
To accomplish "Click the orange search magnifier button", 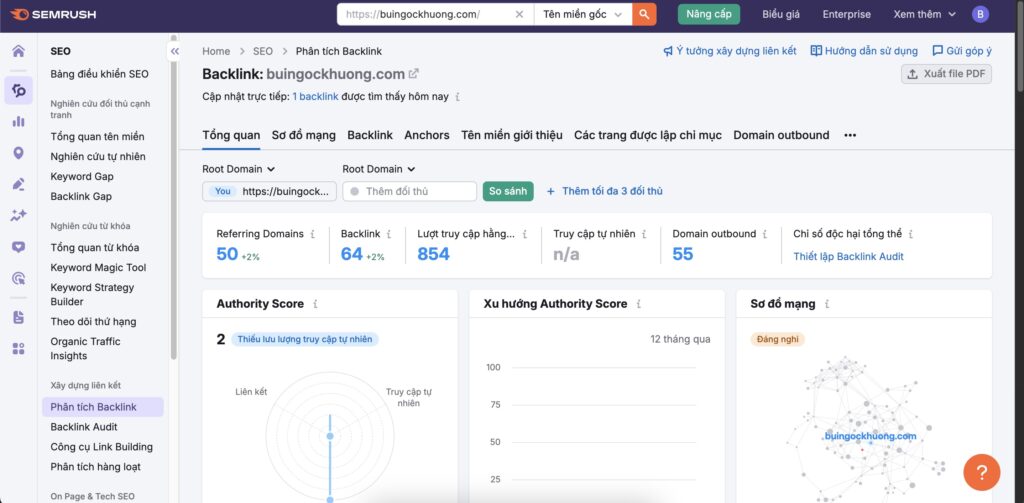I will [644, 14].
